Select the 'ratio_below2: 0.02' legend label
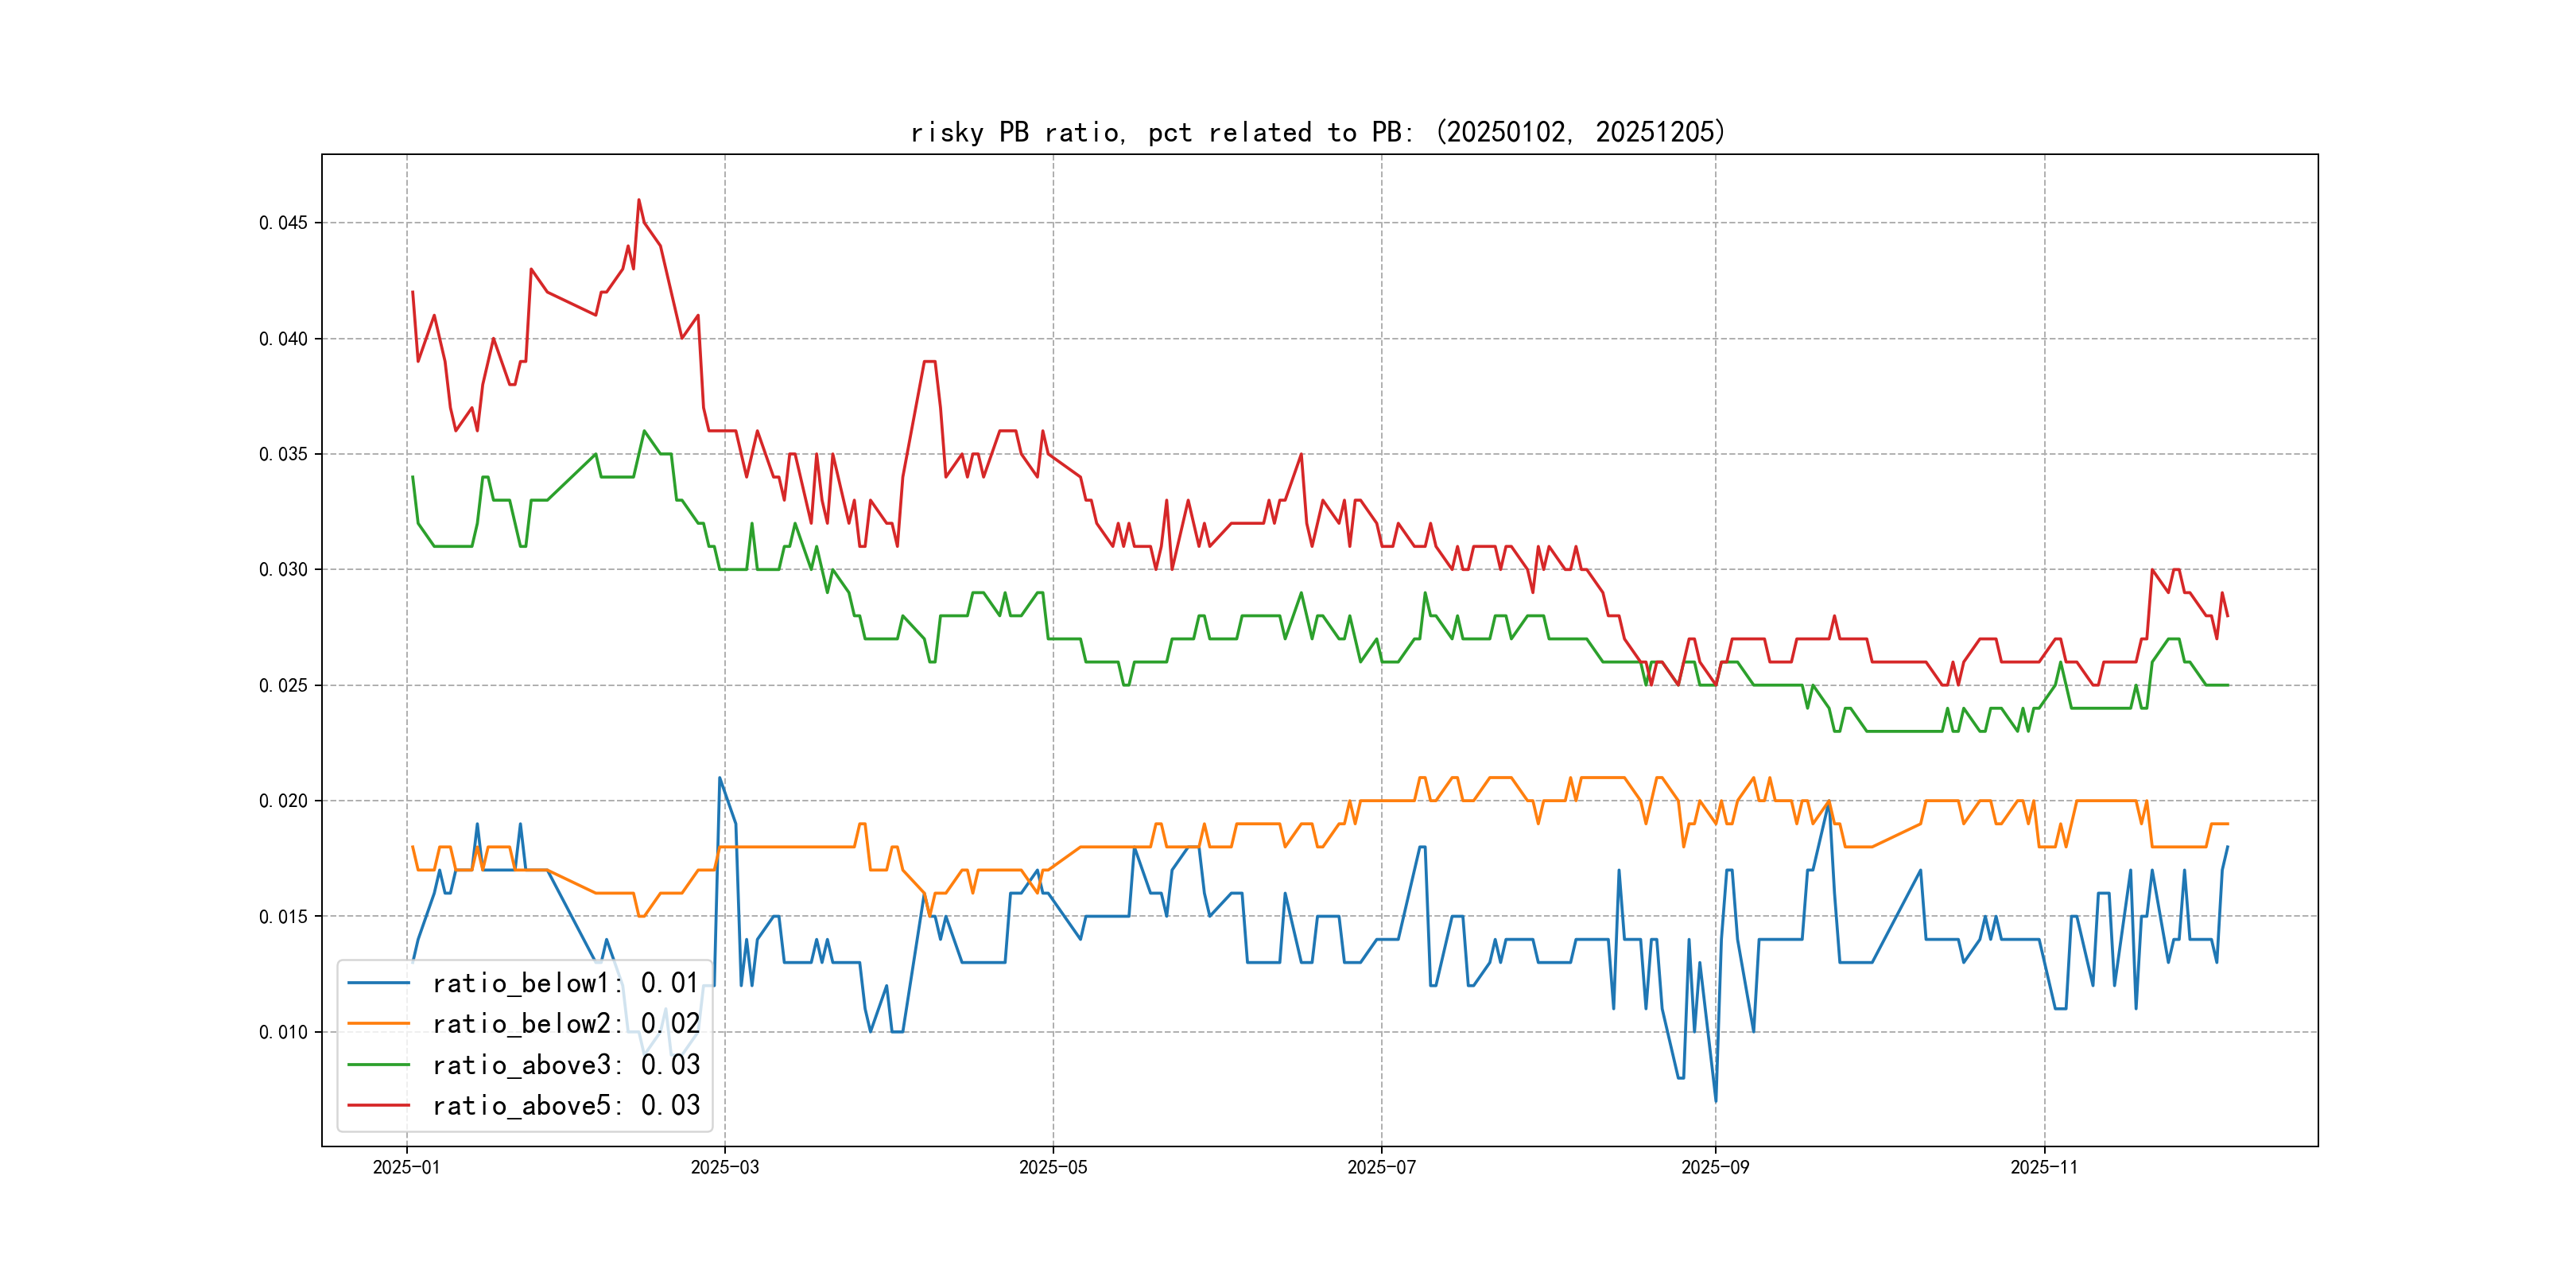 click(565, 1024)
